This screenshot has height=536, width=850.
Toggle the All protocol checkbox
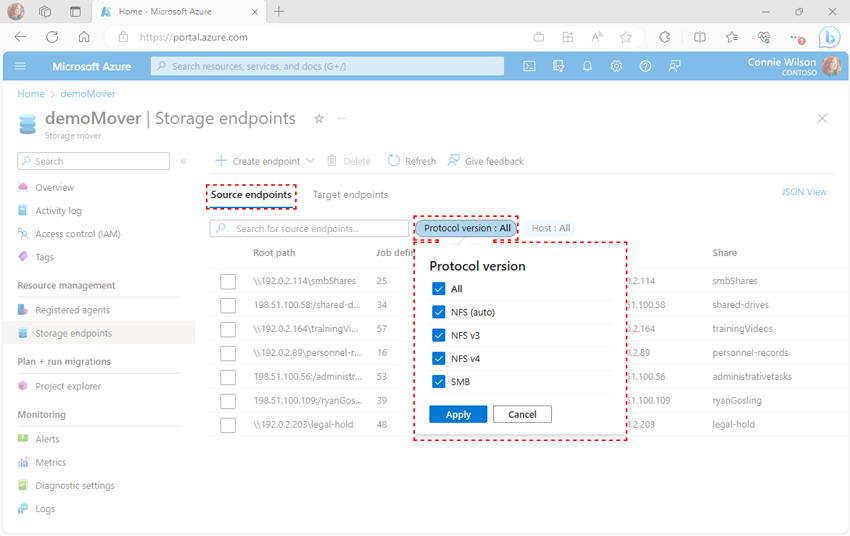(x=439, y=289)
